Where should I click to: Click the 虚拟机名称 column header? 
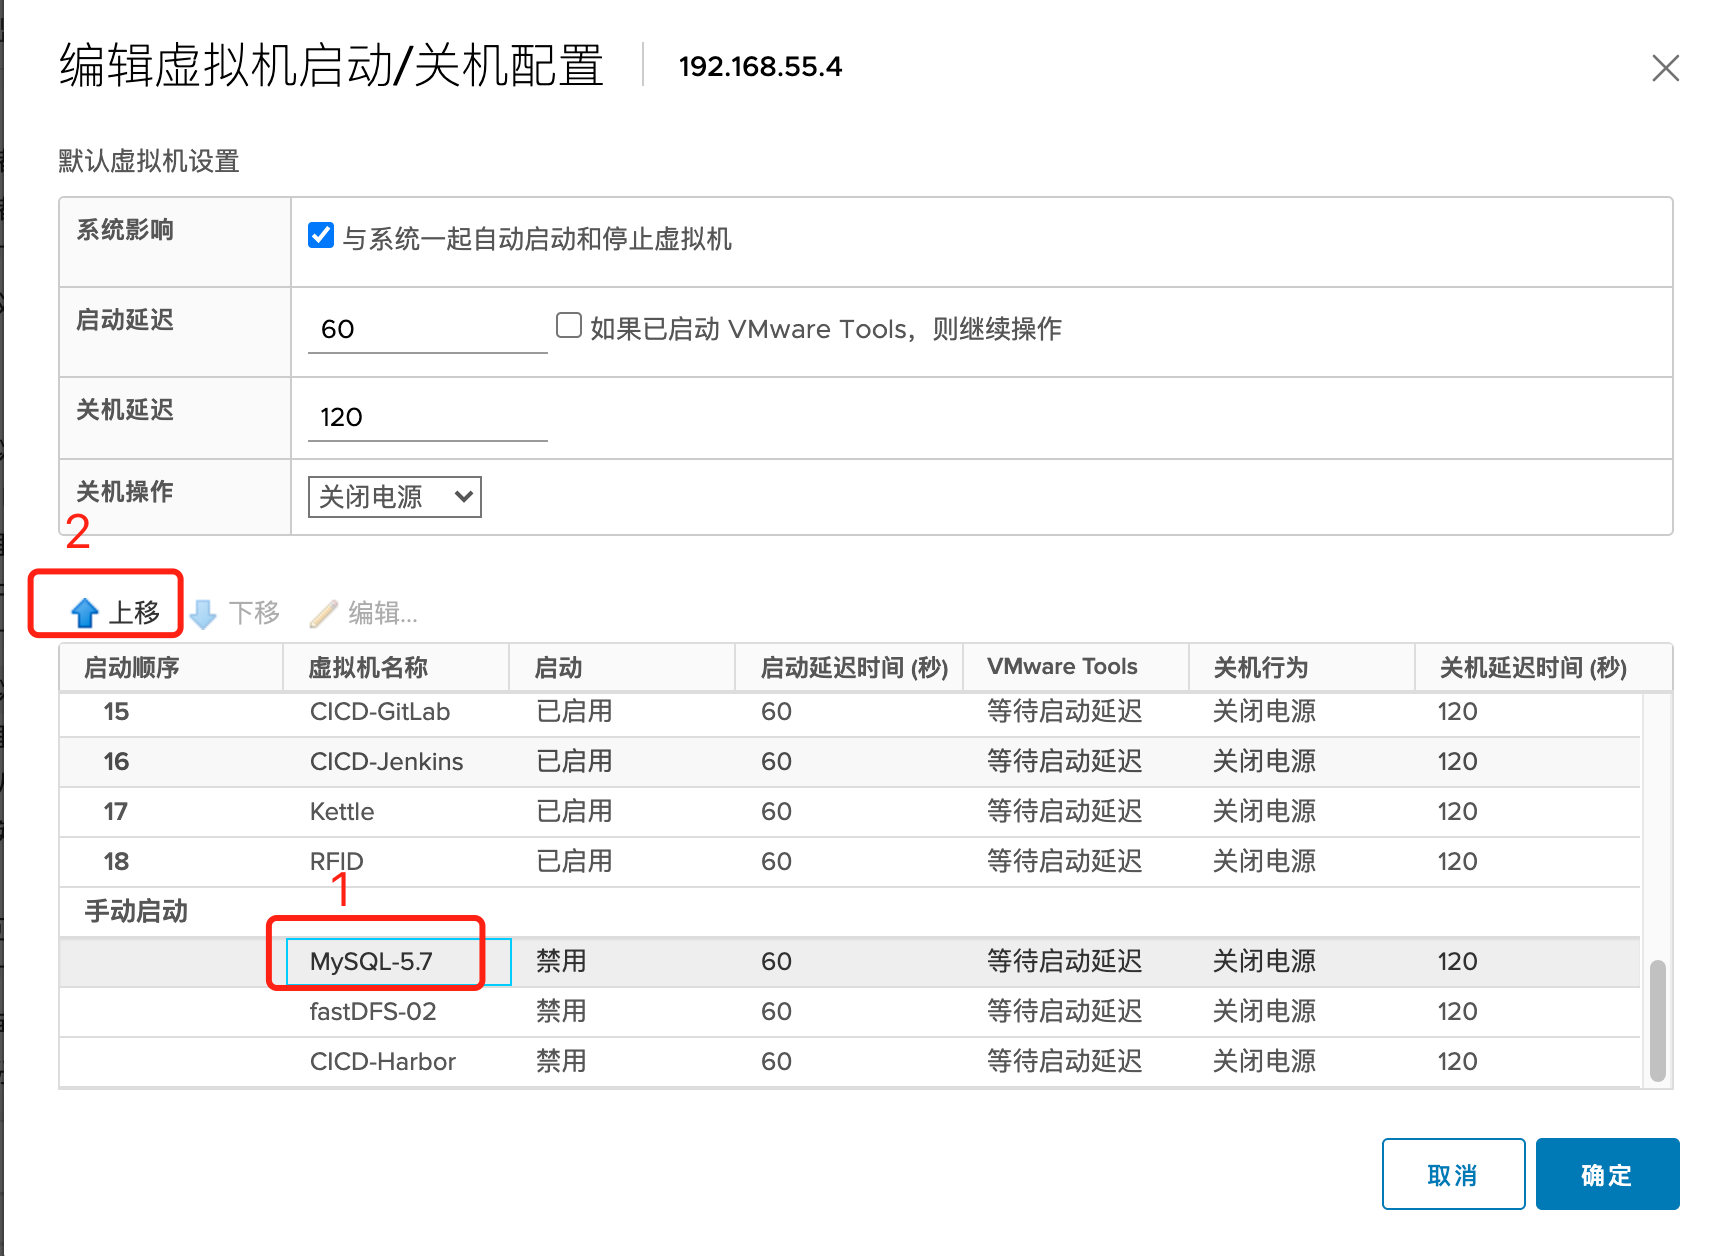point(368,668)
